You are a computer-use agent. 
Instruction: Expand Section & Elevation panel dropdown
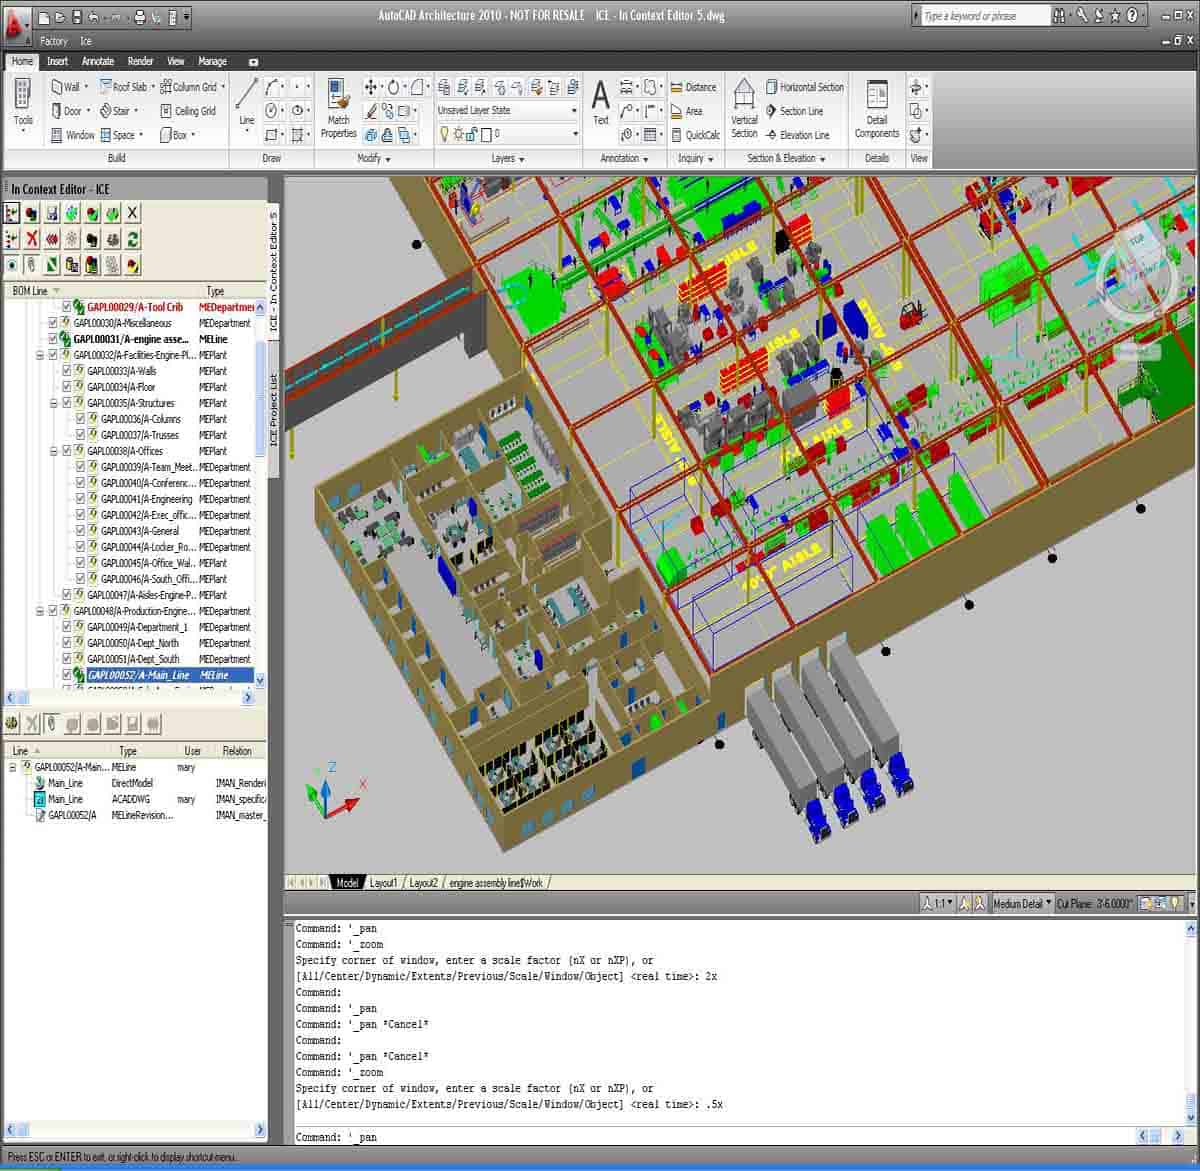(787, 158)
